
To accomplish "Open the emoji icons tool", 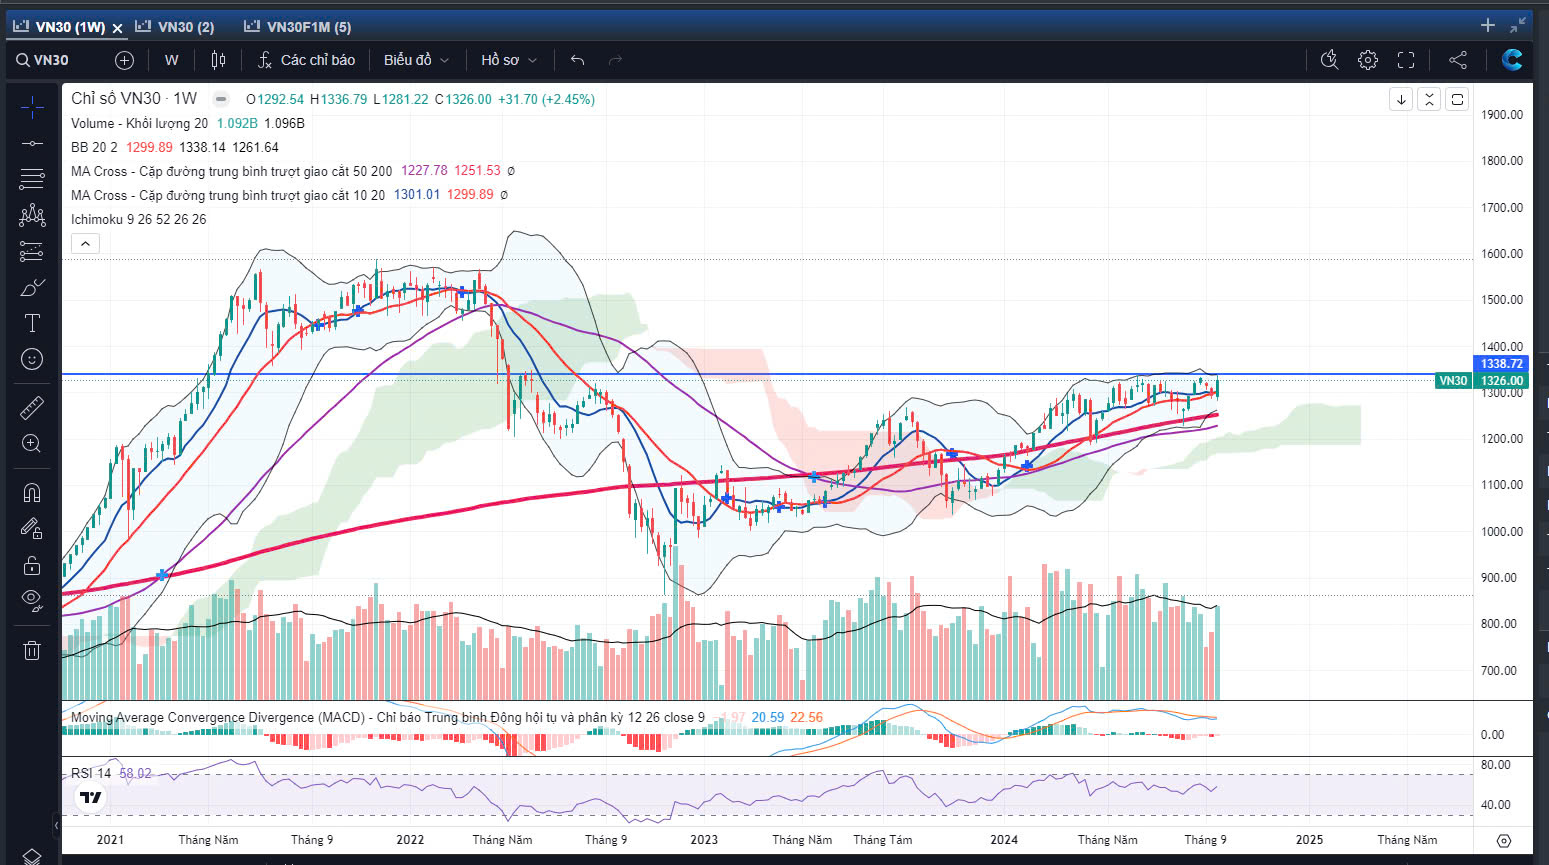I will 32,359.
